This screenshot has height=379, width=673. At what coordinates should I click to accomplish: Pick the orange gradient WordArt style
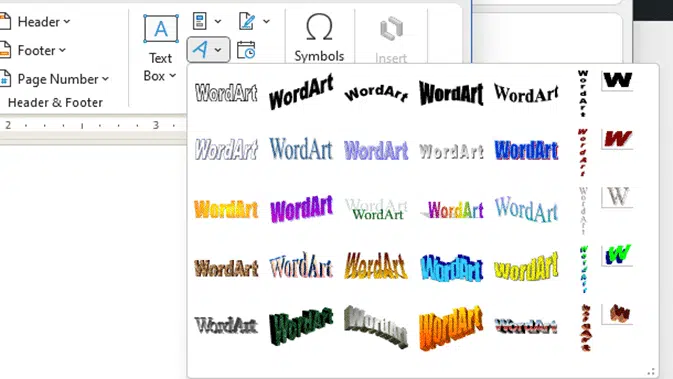click(x=226, y=209)
